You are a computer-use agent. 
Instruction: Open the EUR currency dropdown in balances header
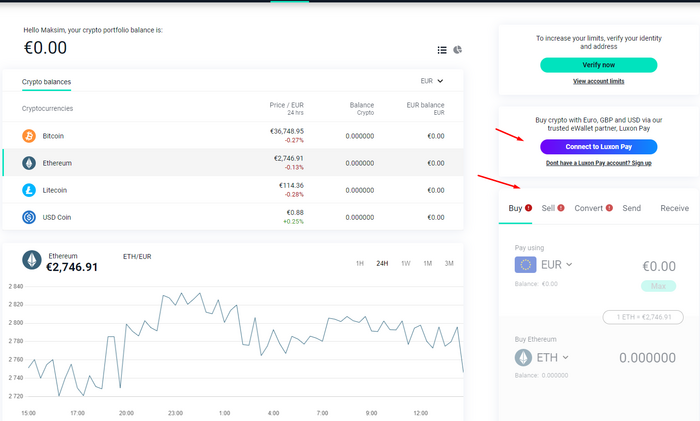pyautogui.click(x=432, y=81)
